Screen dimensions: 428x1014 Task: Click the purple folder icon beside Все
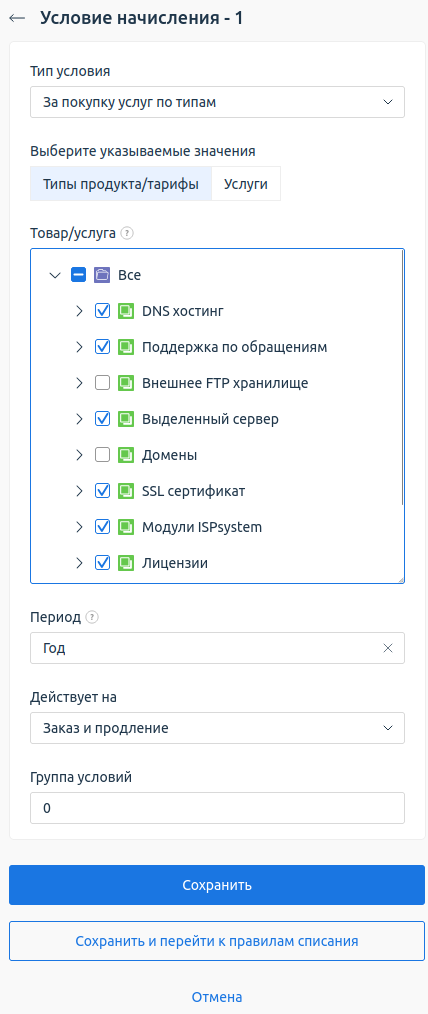[x=102, y=275]
